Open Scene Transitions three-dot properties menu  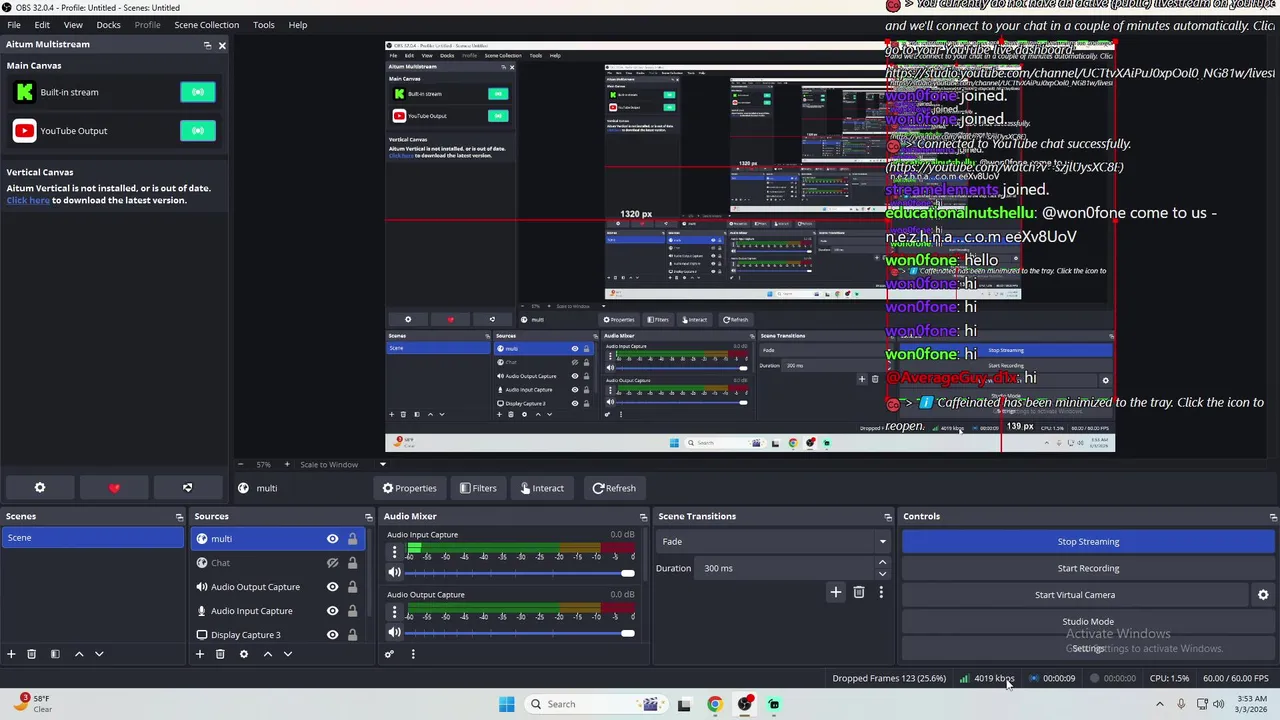click(x=881, y=592)
